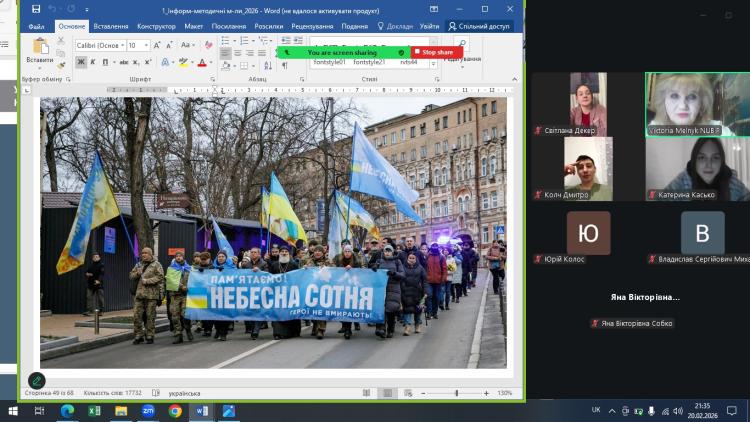Click the Increase font size icon

point(157,45)
